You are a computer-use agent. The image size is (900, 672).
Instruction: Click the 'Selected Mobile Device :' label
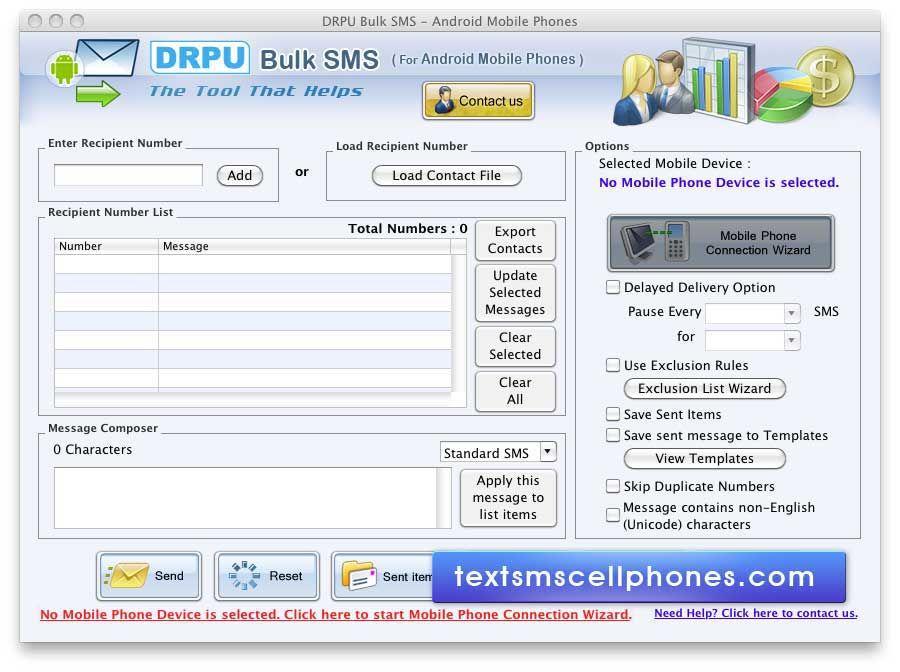(674, 164)
